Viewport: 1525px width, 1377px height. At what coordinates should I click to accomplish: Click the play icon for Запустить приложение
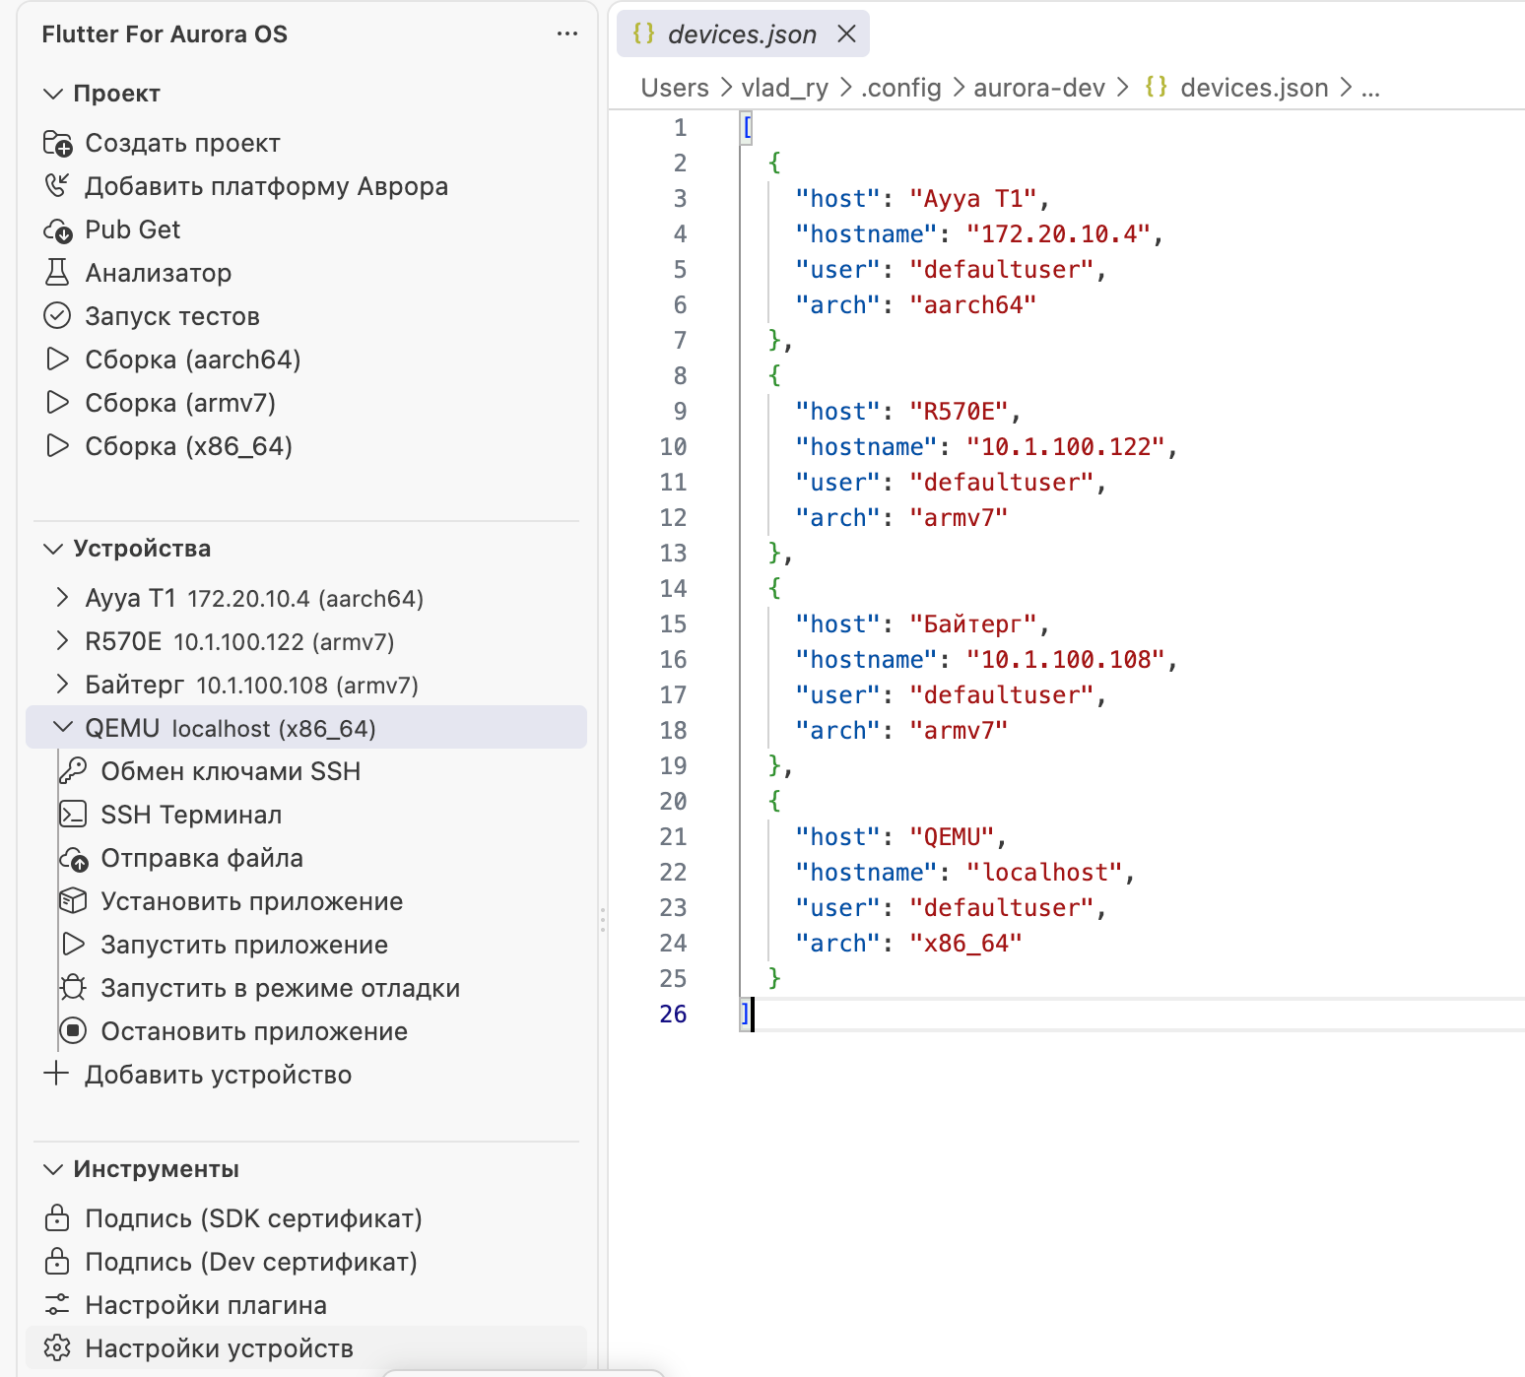point(74,944)
